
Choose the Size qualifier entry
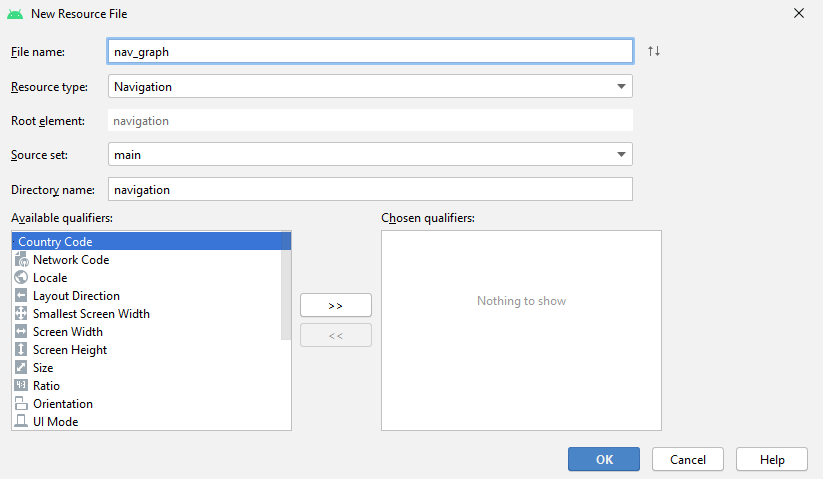coord(43,368)
